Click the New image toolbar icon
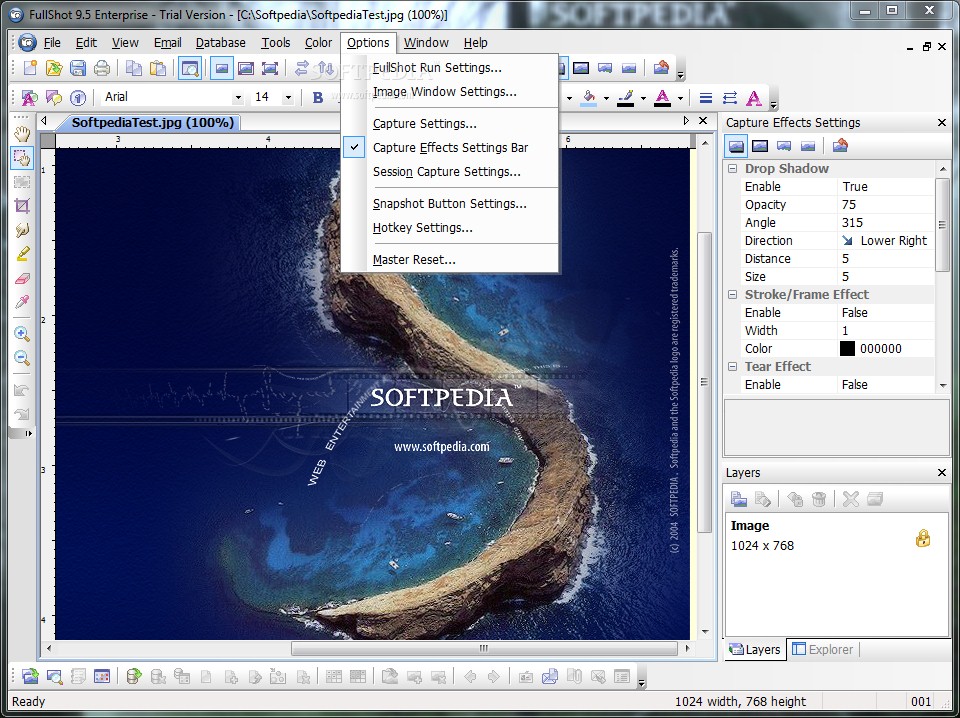The width and height of the screenshot is (960, 718). [29, 68]
